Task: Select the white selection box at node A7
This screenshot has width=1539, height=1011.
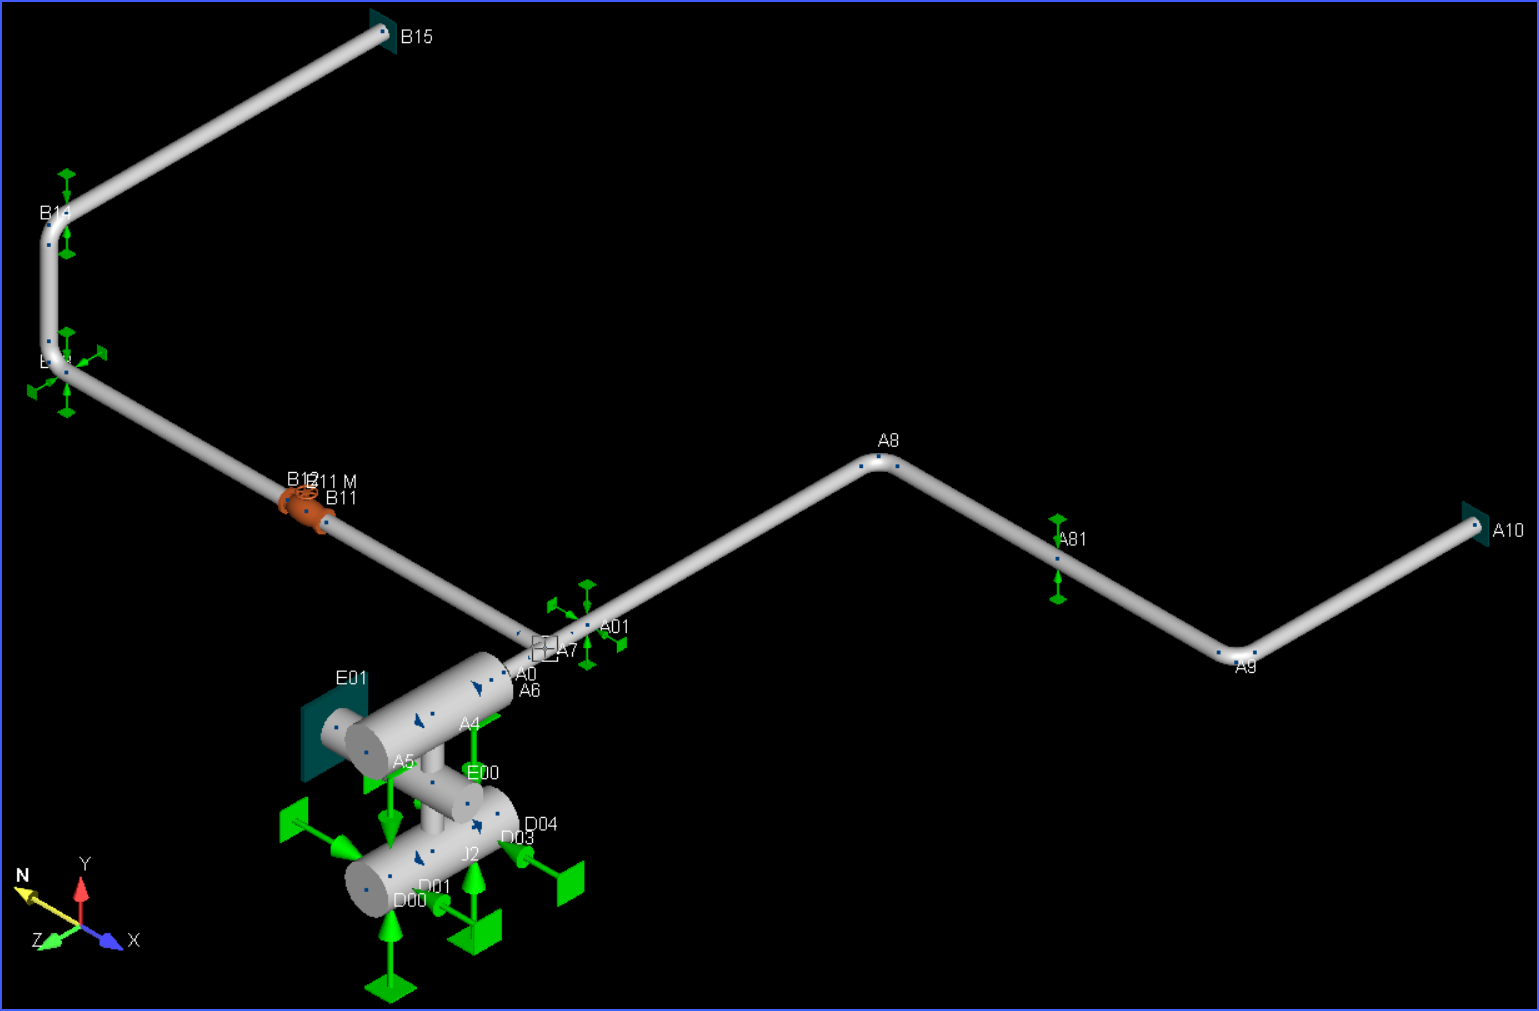Action: 544,648
